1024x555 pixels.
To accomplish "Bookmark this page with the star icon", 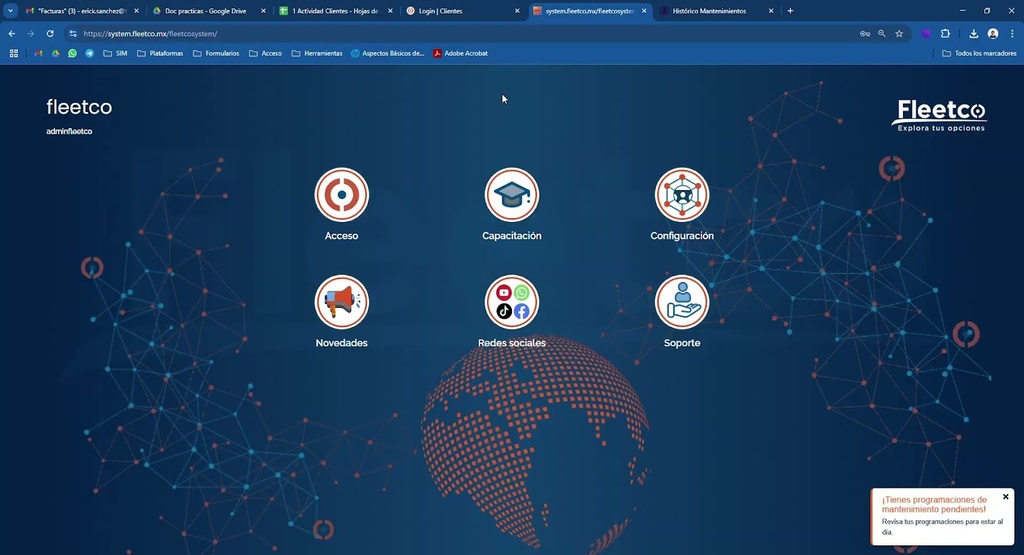I will (x=899, y=33).
